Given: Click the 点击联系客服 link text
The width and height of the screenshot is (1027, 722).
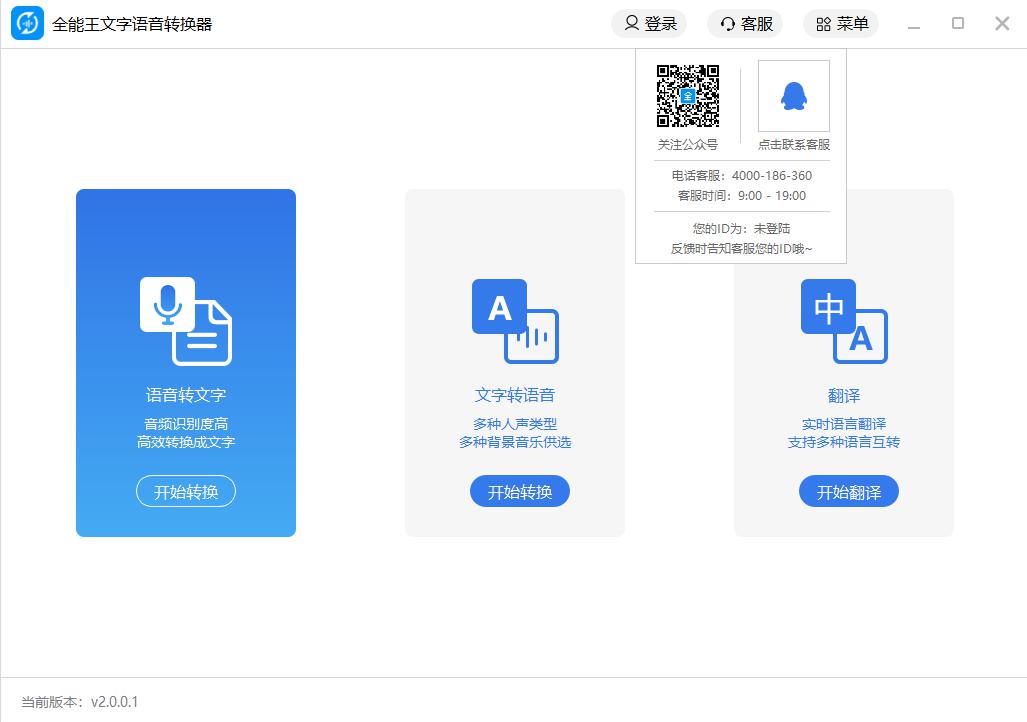Looking at the screenshot, I should point(793,144).
